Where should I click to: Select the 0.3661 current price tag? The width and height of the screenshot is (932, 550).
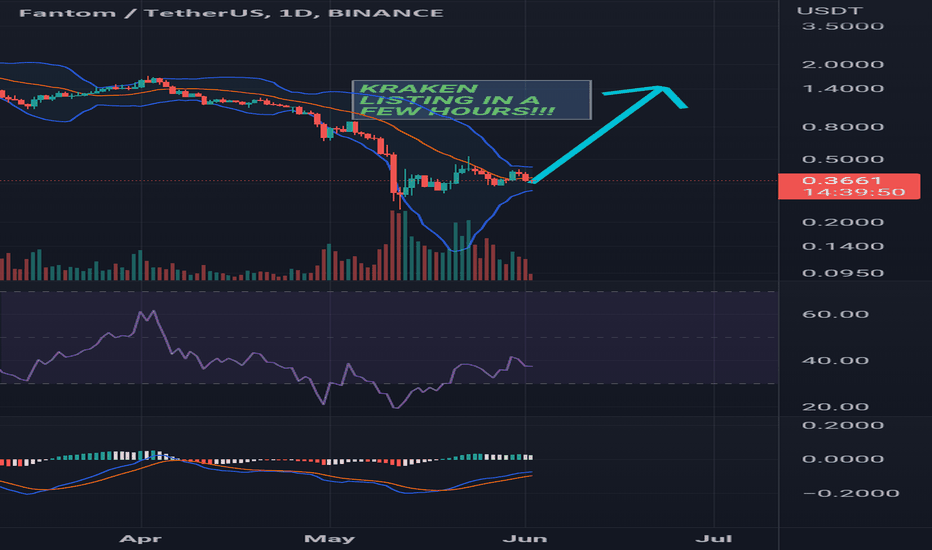[x=842, y=180]
